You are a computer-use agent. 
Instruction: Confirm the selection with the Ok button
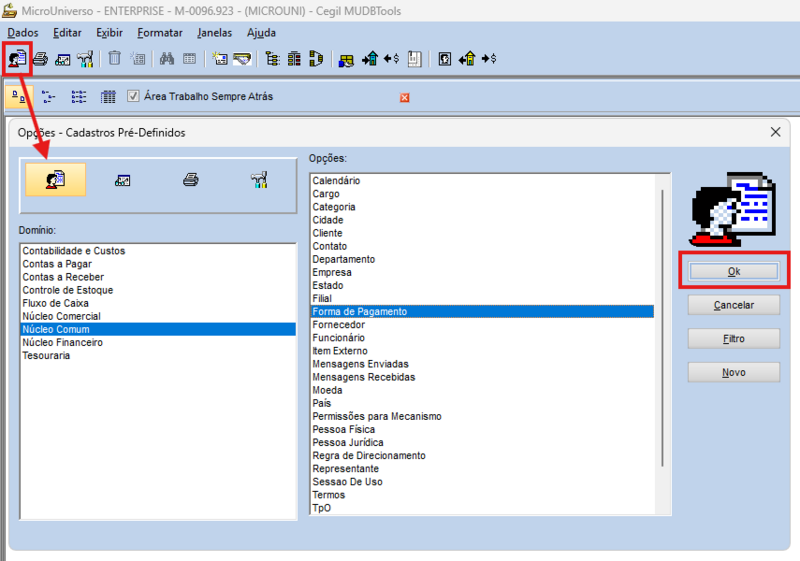click(x=734, y=271)
